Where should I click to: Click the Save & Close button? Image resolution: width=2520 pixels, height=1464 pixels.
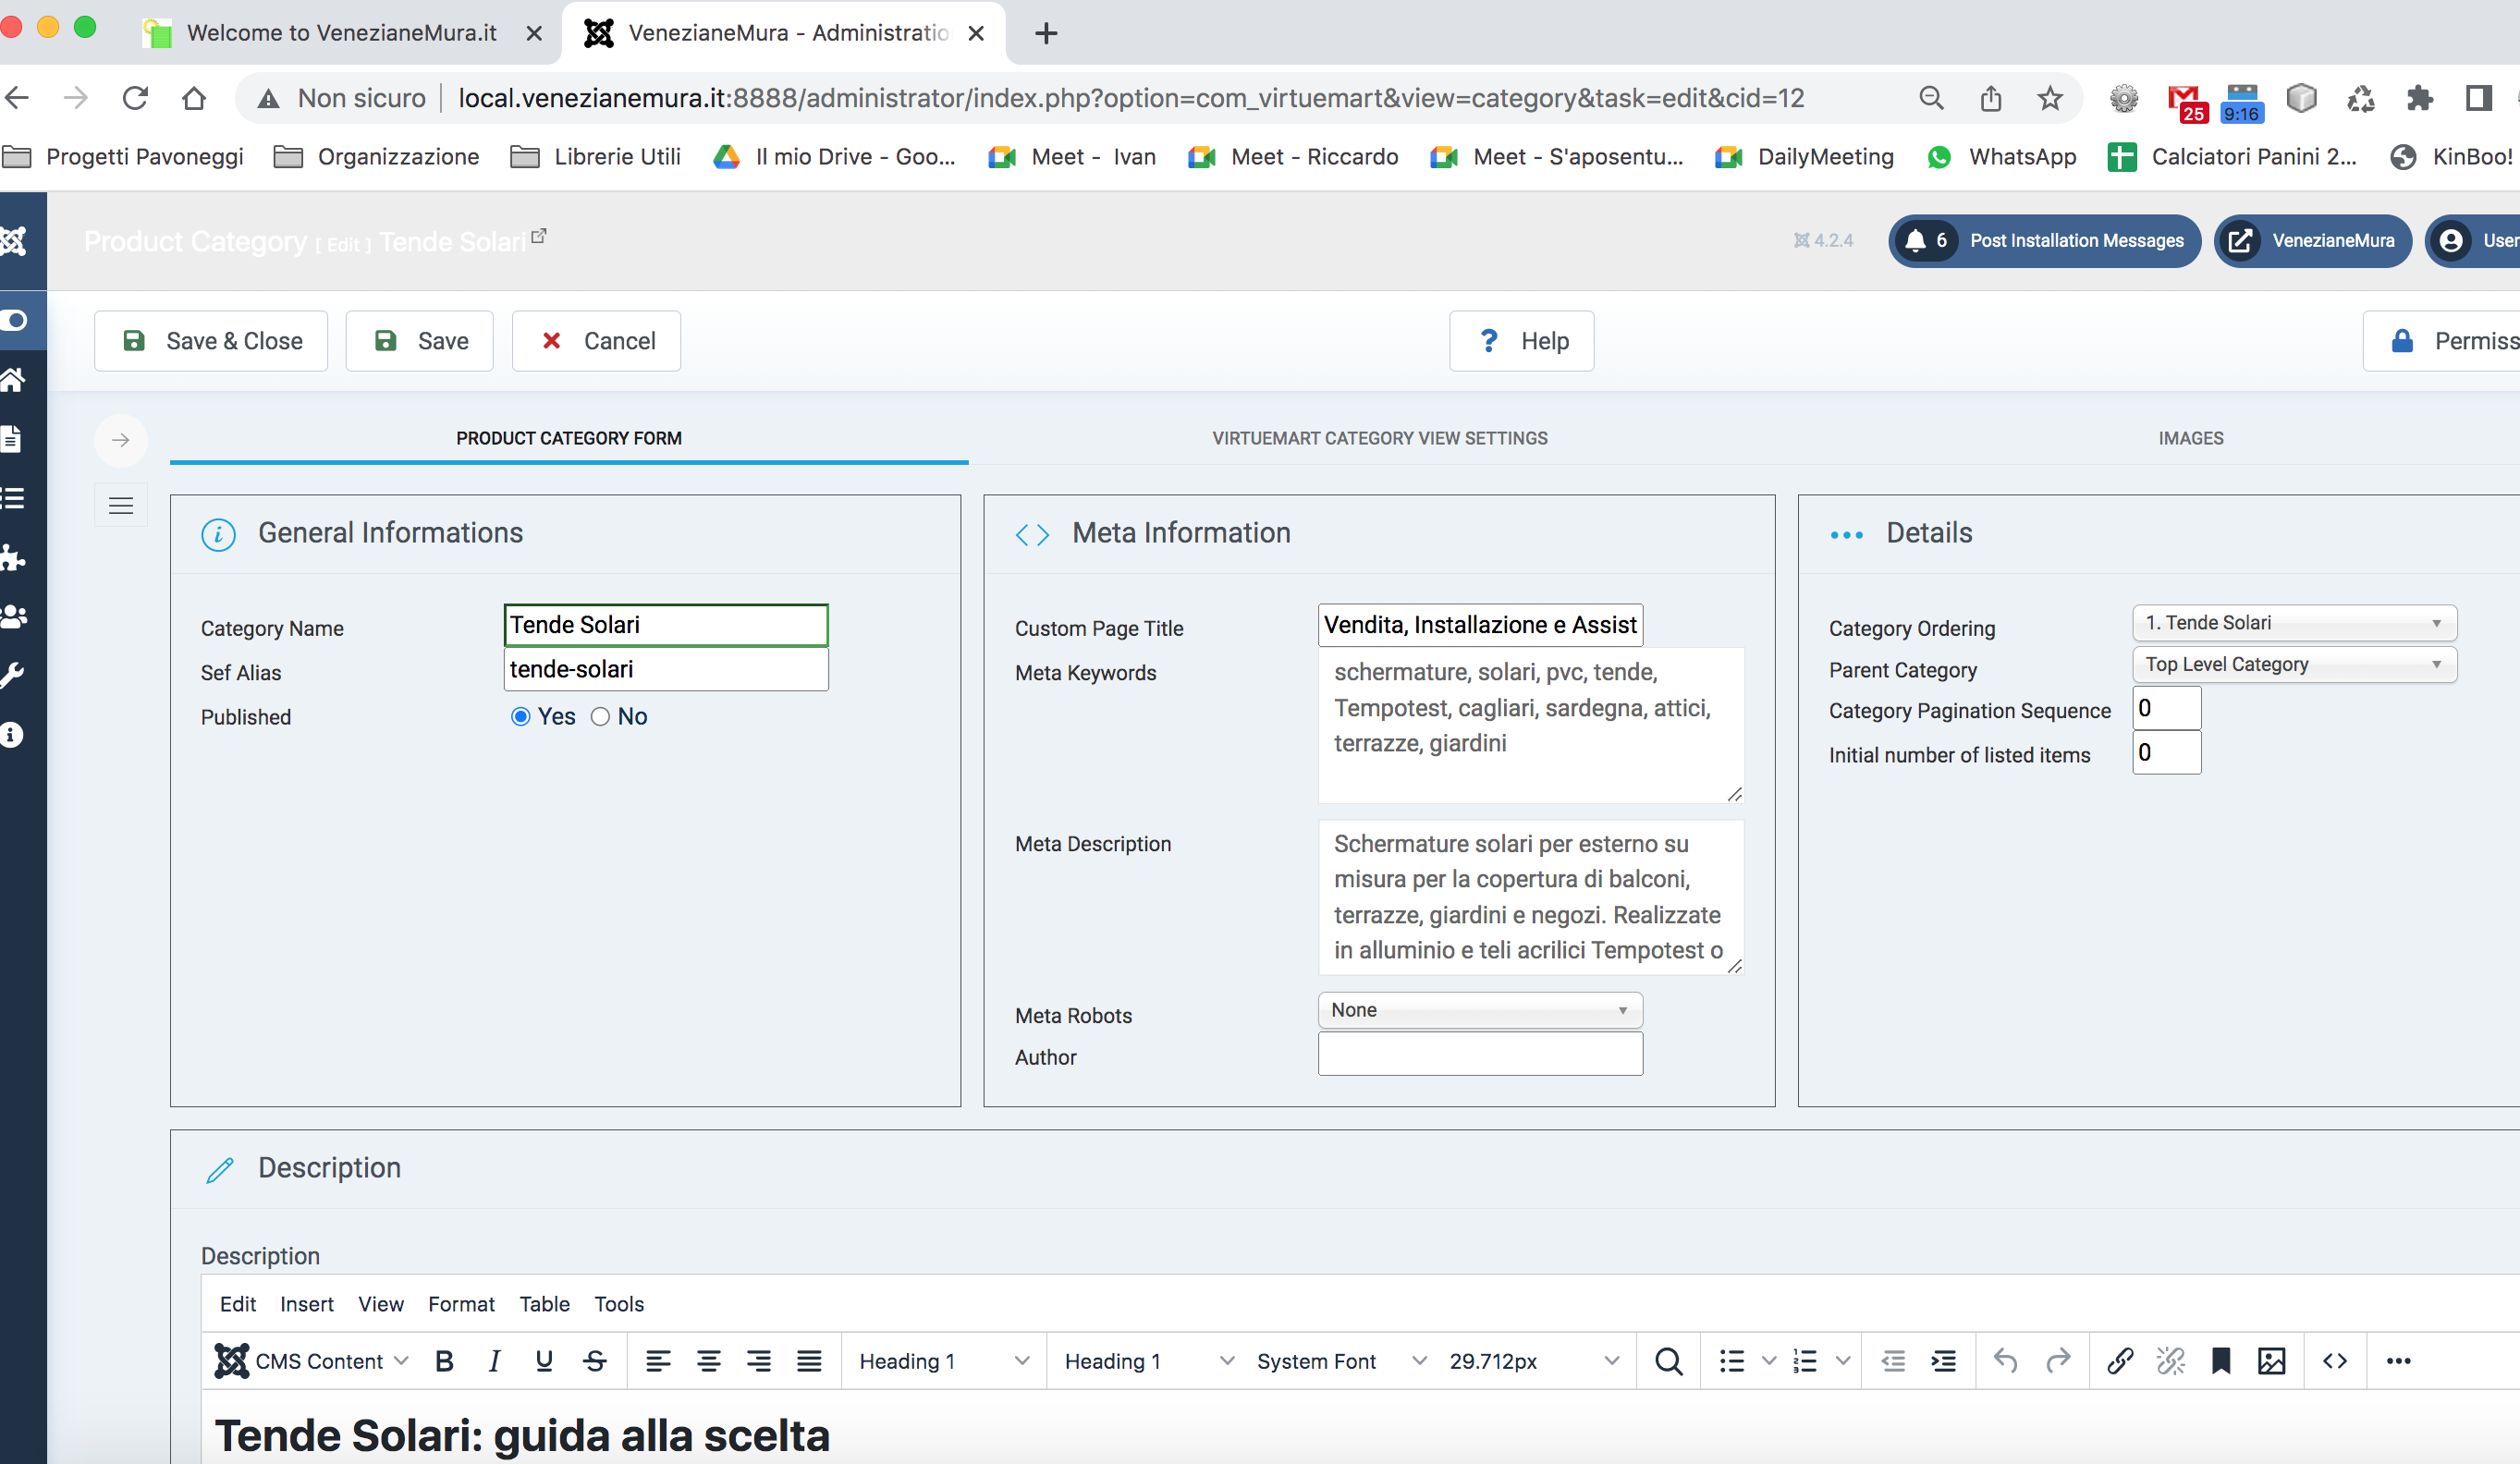coord(211,341)
